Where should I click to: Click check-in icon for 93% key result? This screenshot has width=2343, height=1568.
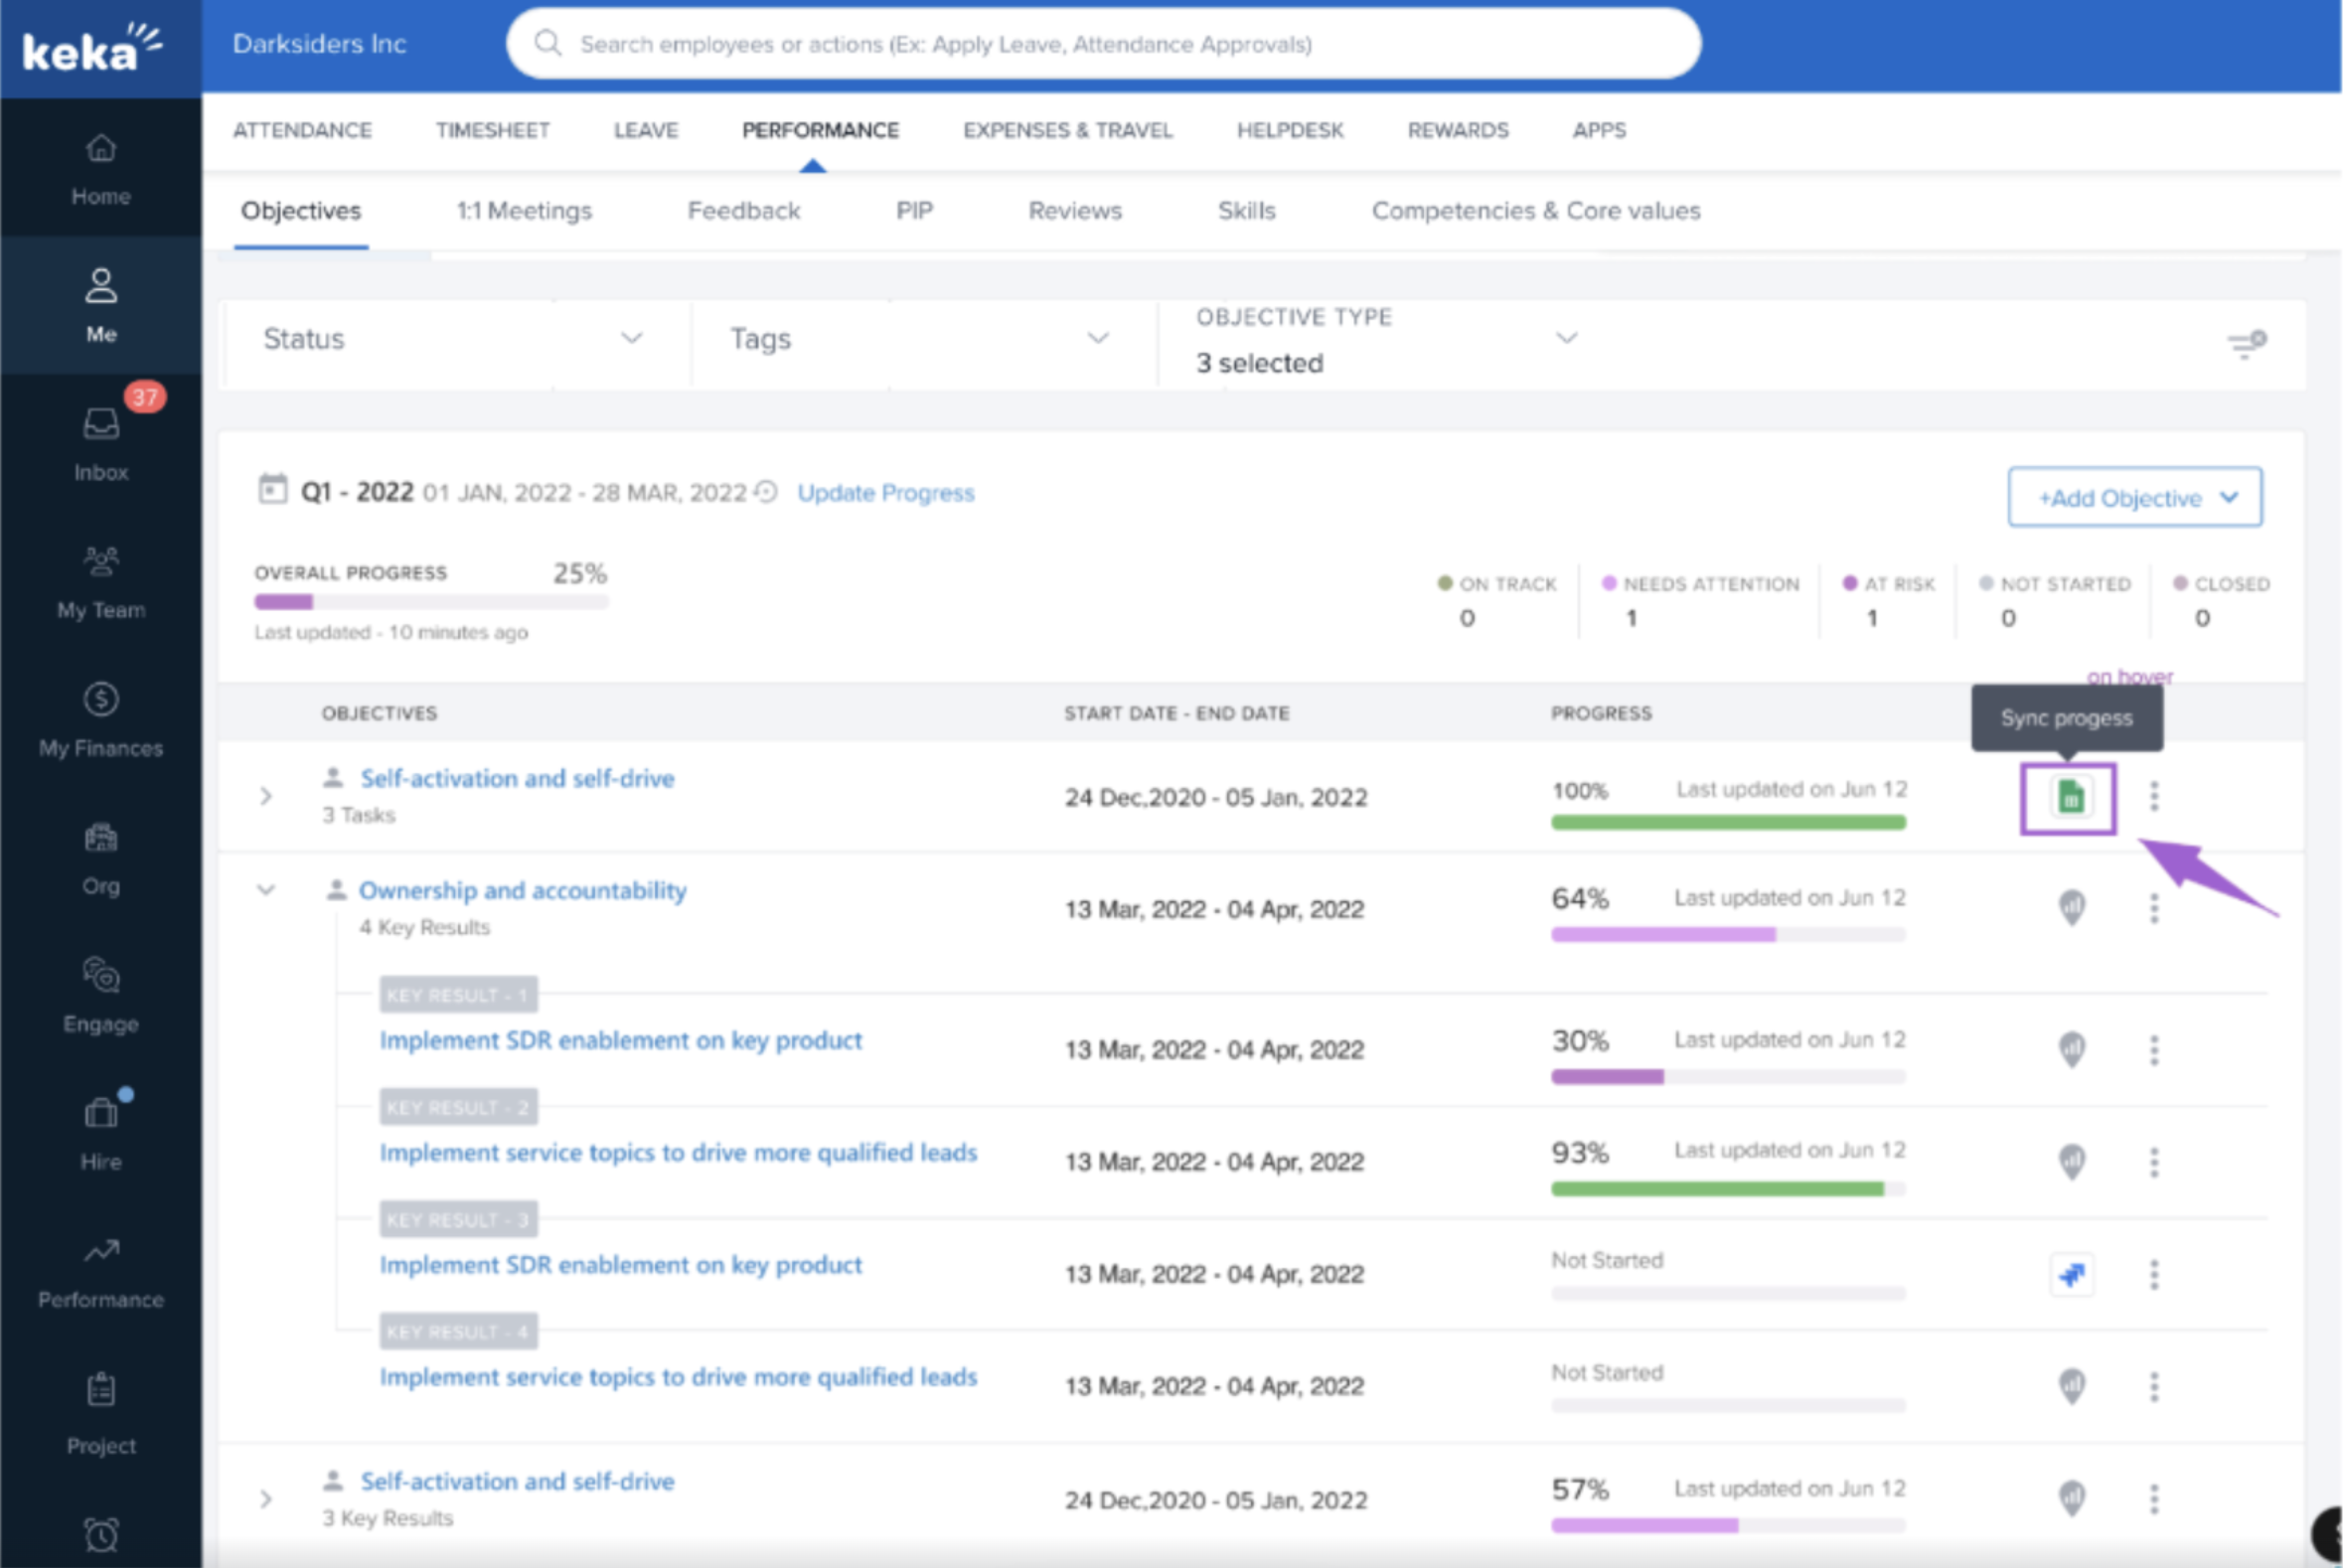coord(2071,1161)
